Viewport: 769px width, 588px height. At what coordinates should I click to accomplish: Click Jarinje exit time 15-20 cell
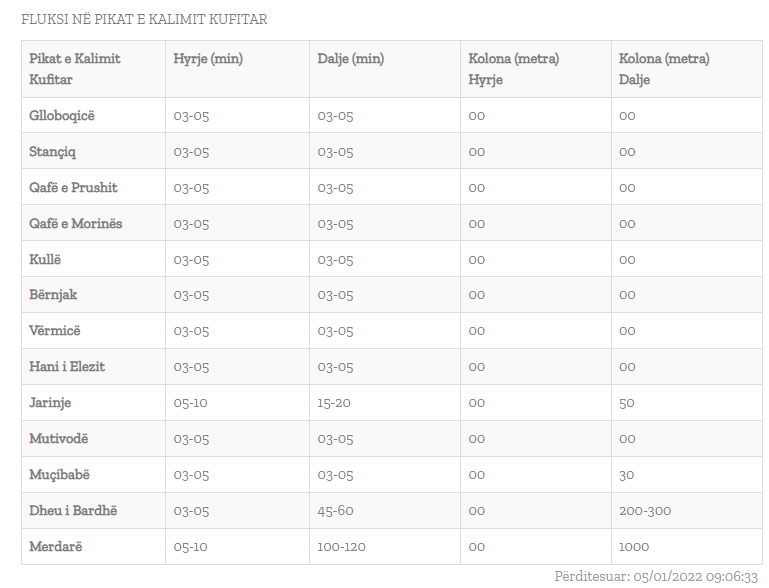tap(334, 403)
